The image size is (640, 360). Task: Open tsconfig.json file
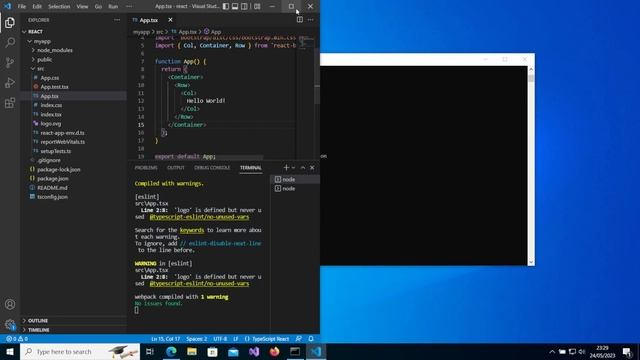click(73, 197)
